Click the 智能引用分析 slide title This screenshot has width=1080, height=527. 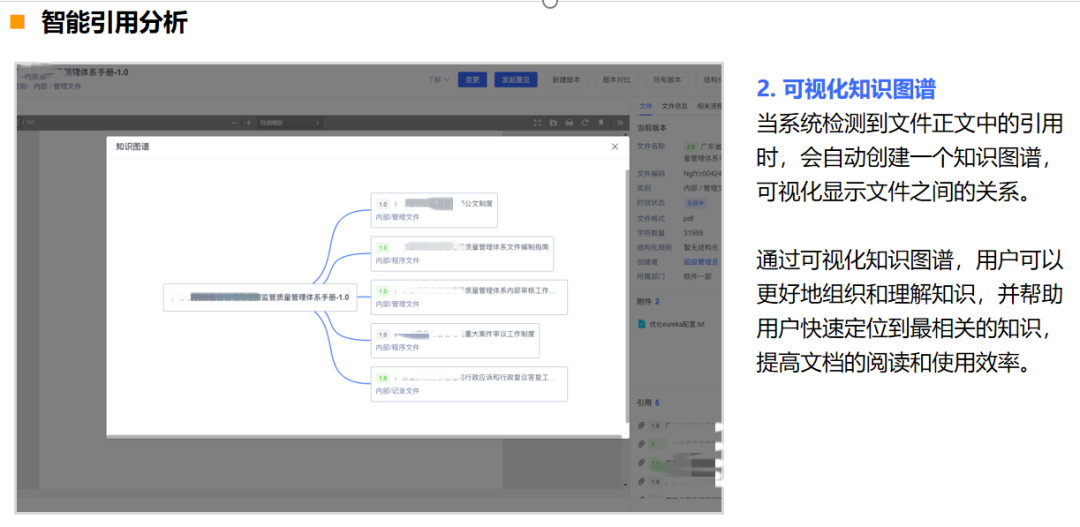[114, 23]
